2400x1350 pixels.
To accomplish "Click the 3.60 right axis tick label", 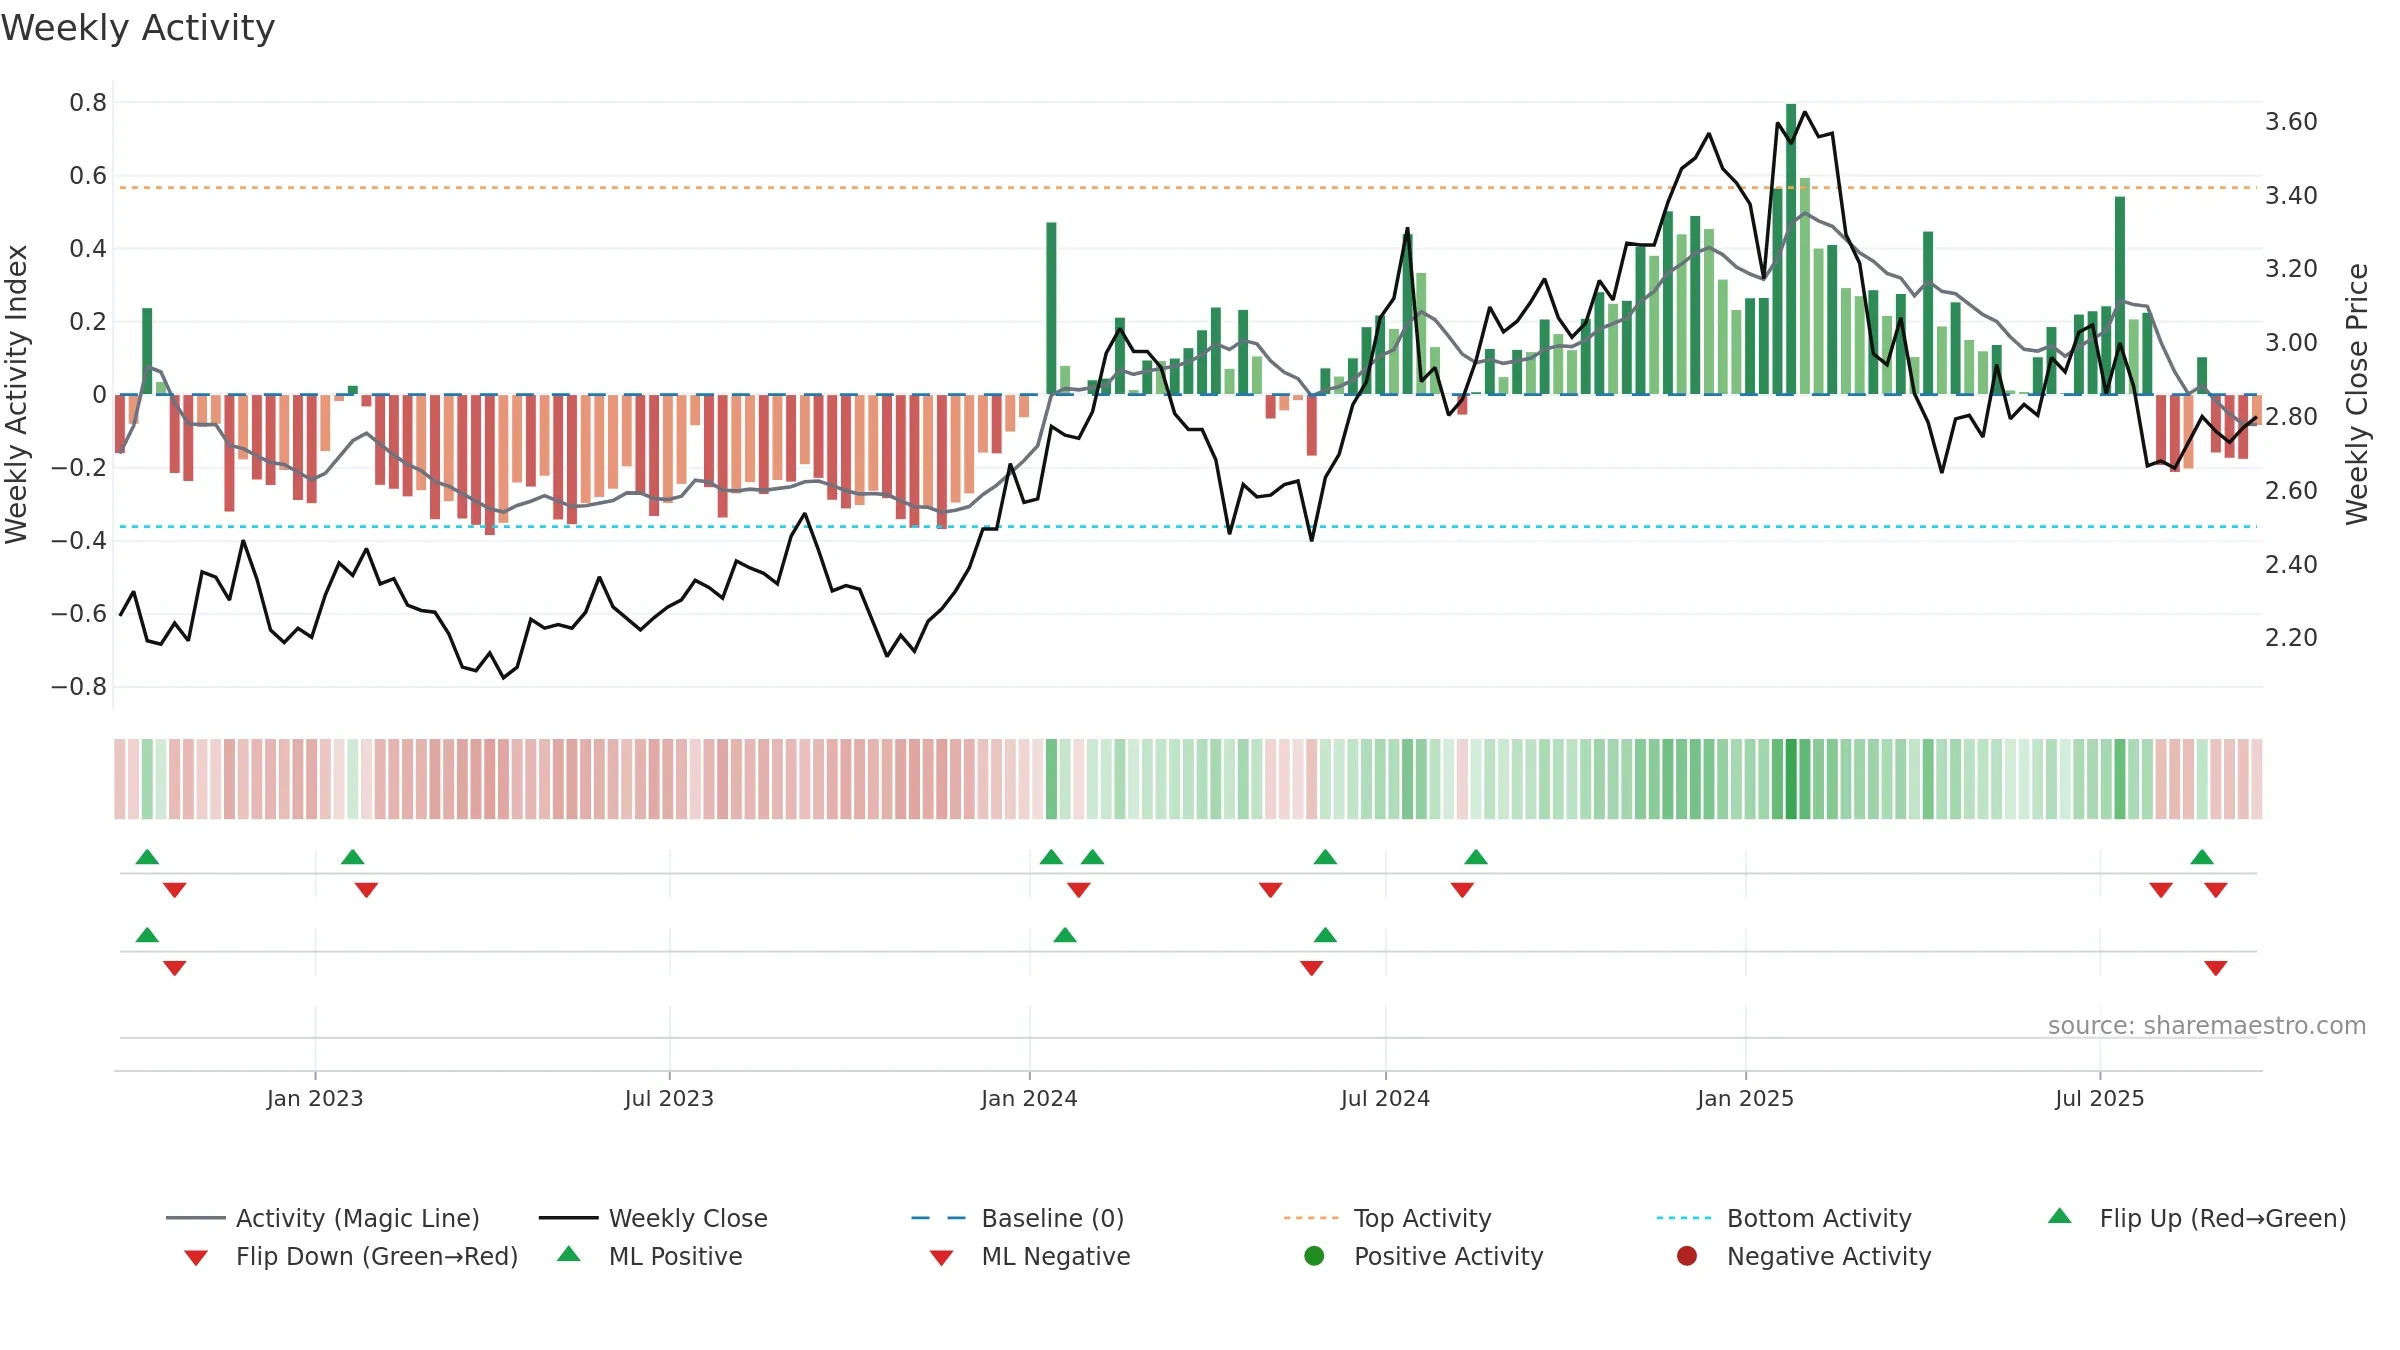I will (x=2291, y=121).
